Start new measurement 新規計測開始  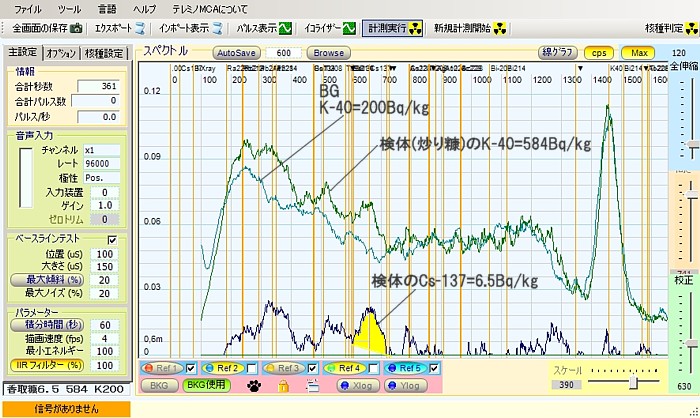(470, 29)
